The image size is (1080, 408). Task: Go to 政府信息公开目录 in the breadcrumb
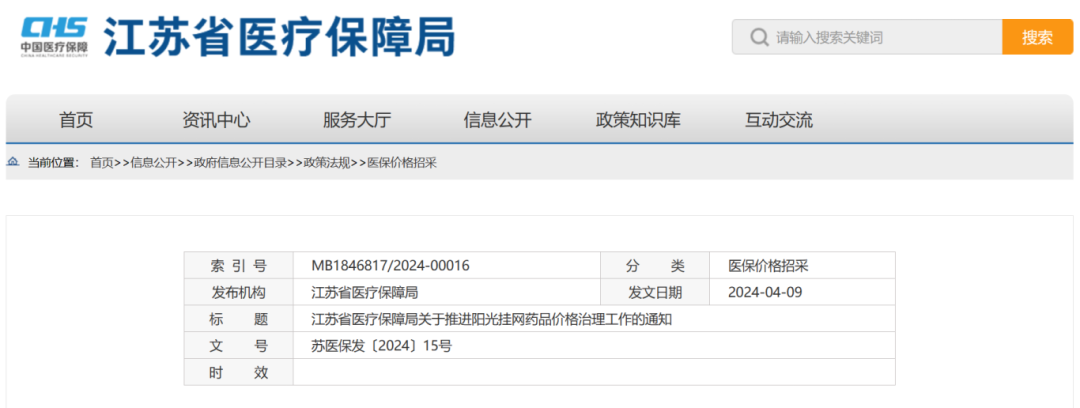point(240,163)
